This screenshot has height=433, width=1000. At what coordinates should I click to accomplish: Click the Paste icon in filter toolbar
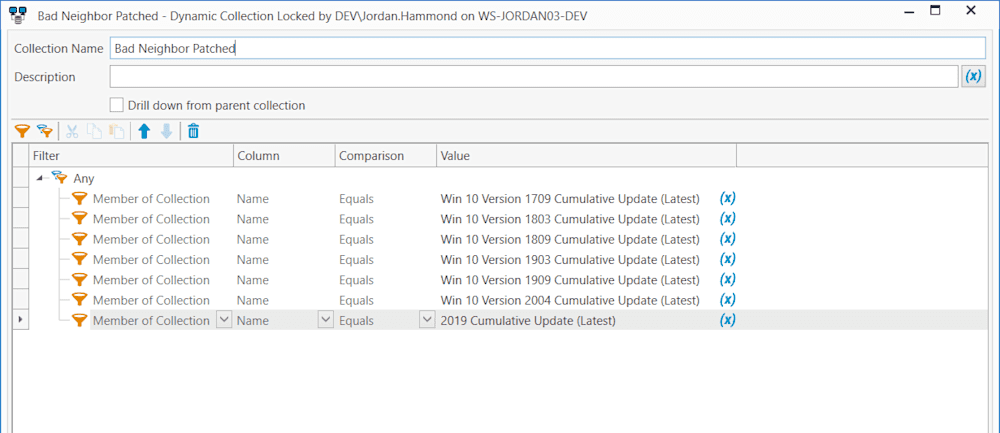[115, 131]
